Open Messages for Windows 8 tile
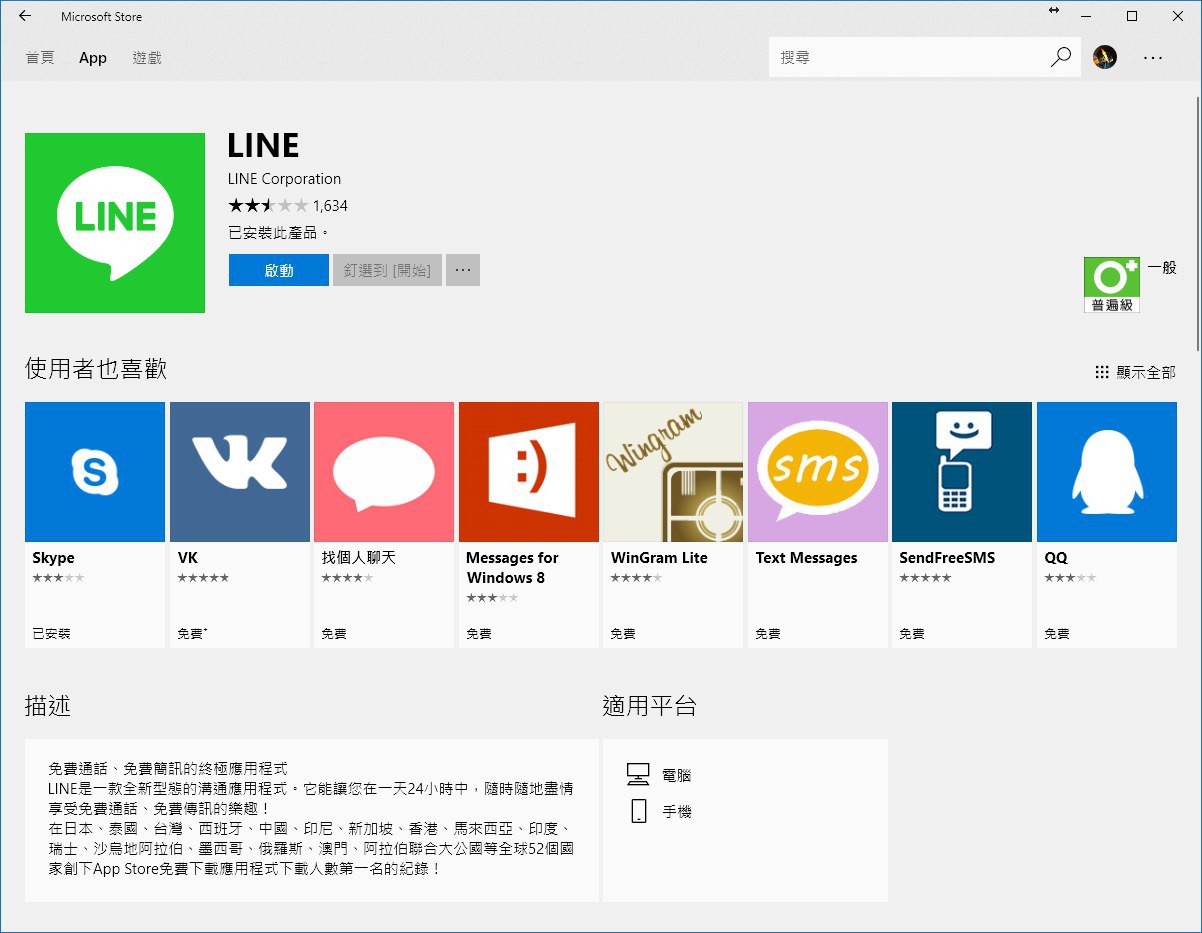1202x933 pixels. point(528,472)
